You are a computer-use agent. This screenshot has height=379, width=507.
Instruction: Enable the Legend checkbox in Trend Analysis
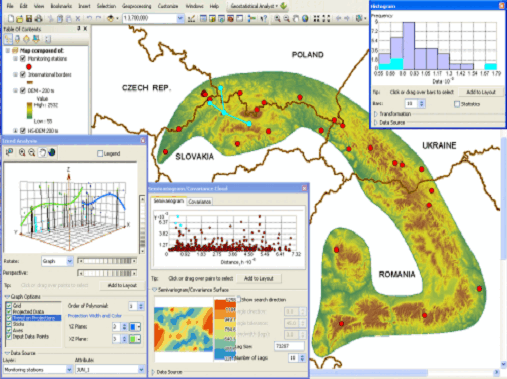coord(100,154)
